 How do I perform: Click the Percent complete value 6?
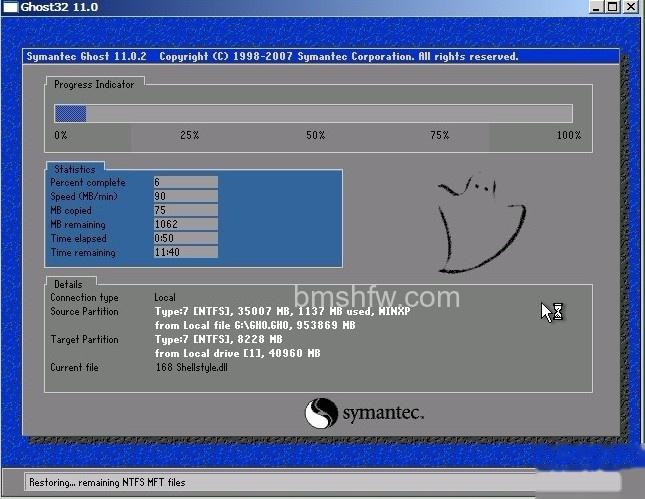pos(186,182)
